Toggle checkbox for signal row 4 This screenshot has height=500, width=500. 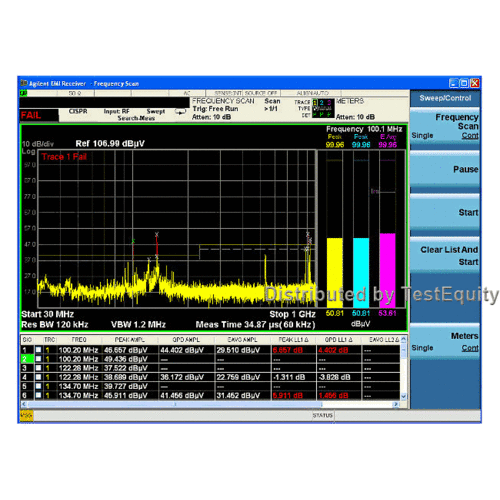click(39, 377)
